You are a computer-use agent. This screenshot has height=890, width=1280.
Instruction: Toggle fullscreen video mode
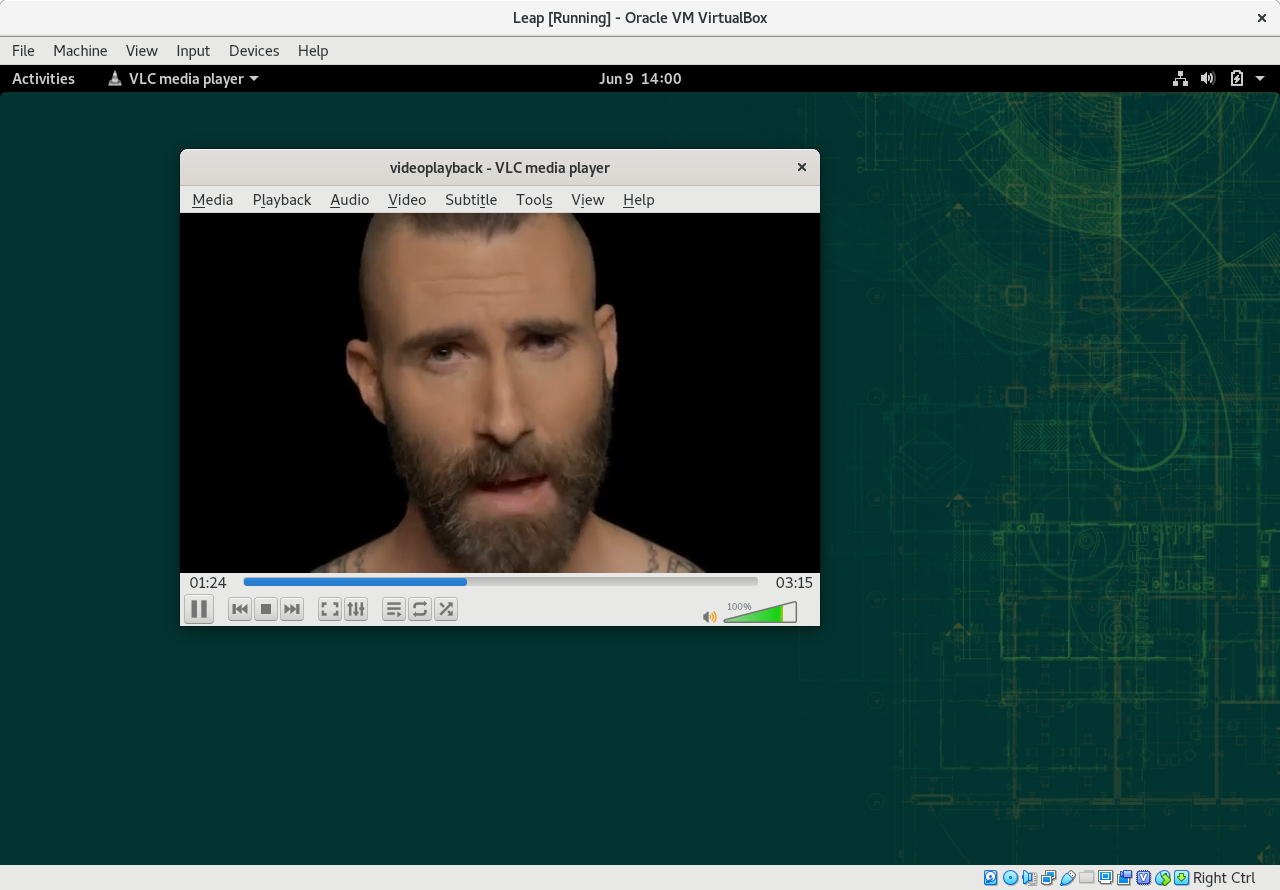[x=330, y=609]
